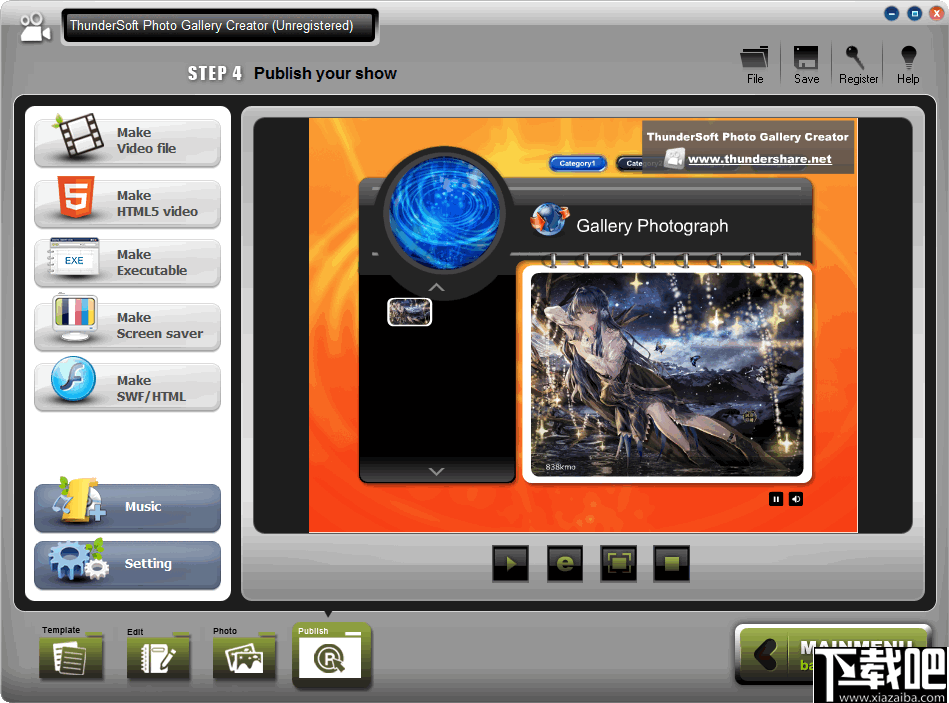The width and height of the screenshot is (949, 703).
Task: Open the File menu
Action: (755, 63)
